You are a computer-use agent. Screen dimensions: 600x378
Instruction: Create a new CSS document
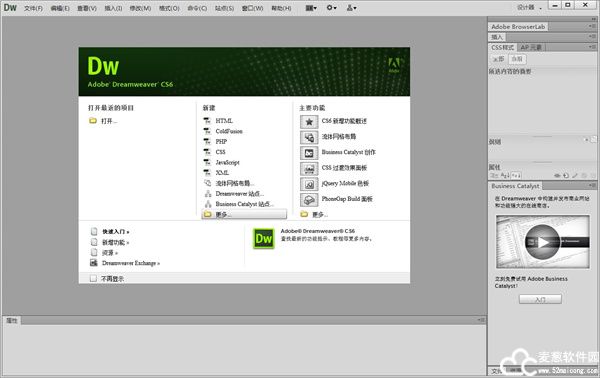tap(220, 152)
